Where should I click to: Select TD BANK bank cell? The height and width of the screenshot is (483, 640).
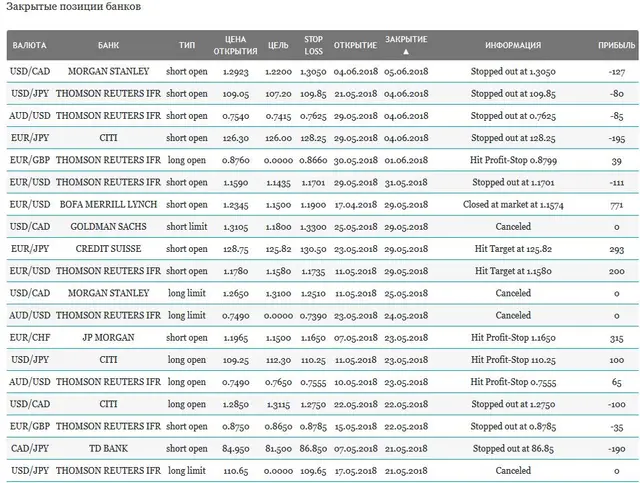pyautogui.click(x=108, y=449)
